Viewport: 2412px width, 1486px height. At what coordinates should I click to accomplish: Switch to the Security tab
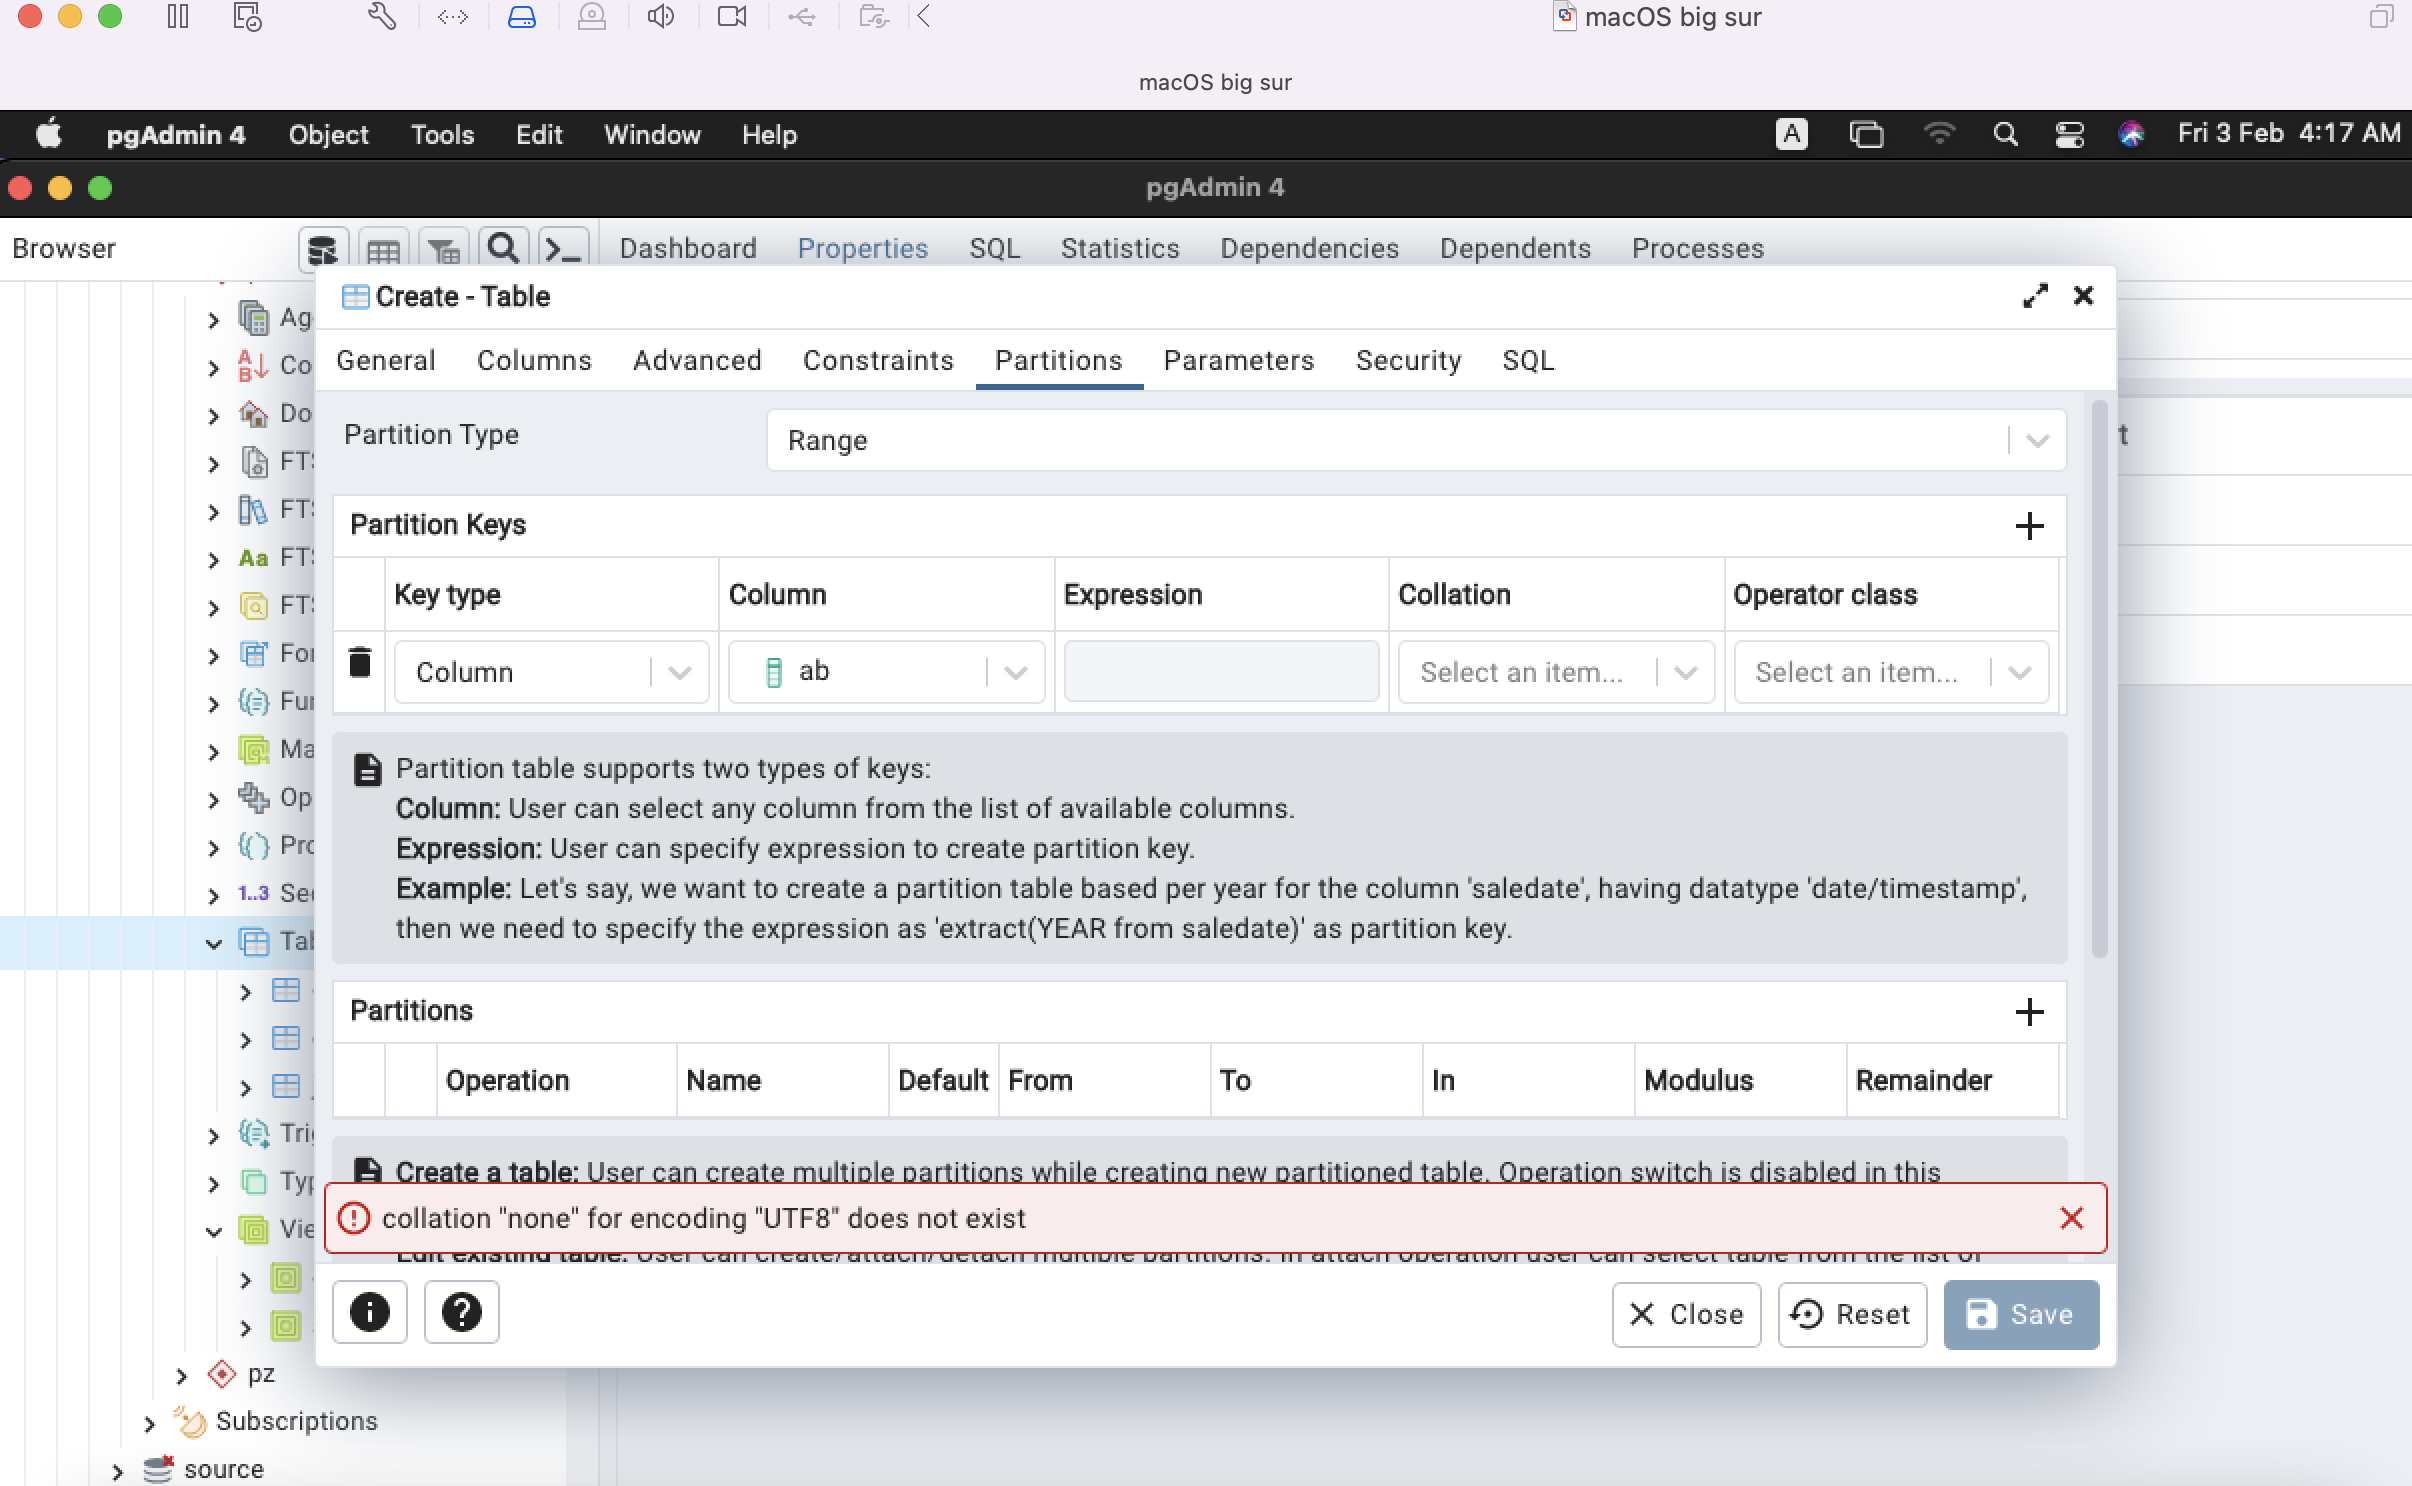pyautogui.click(x=1408, y=361)
